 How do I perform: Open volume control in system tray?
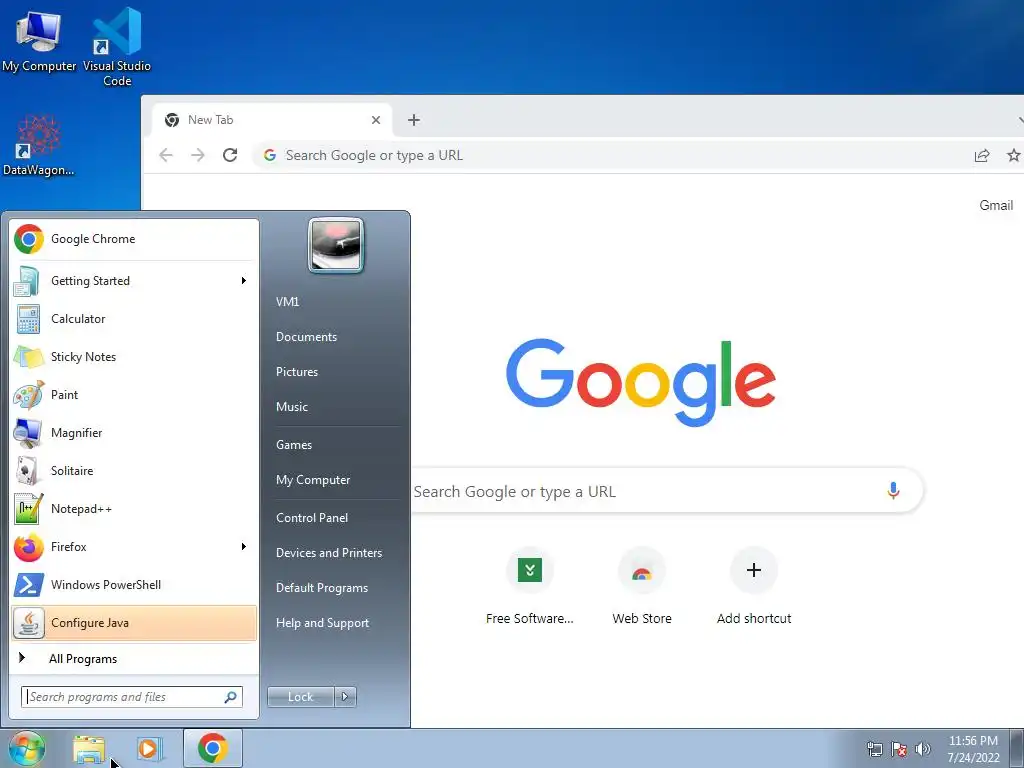pyautogui.click(x=923, y=749)
